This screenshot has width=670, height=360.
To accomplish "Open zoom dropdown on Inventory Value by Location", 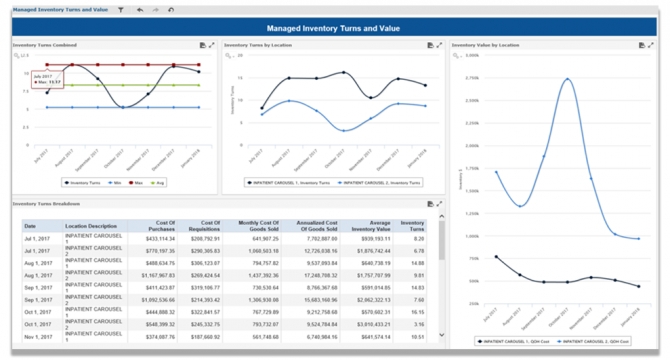I will coord(457,56).
